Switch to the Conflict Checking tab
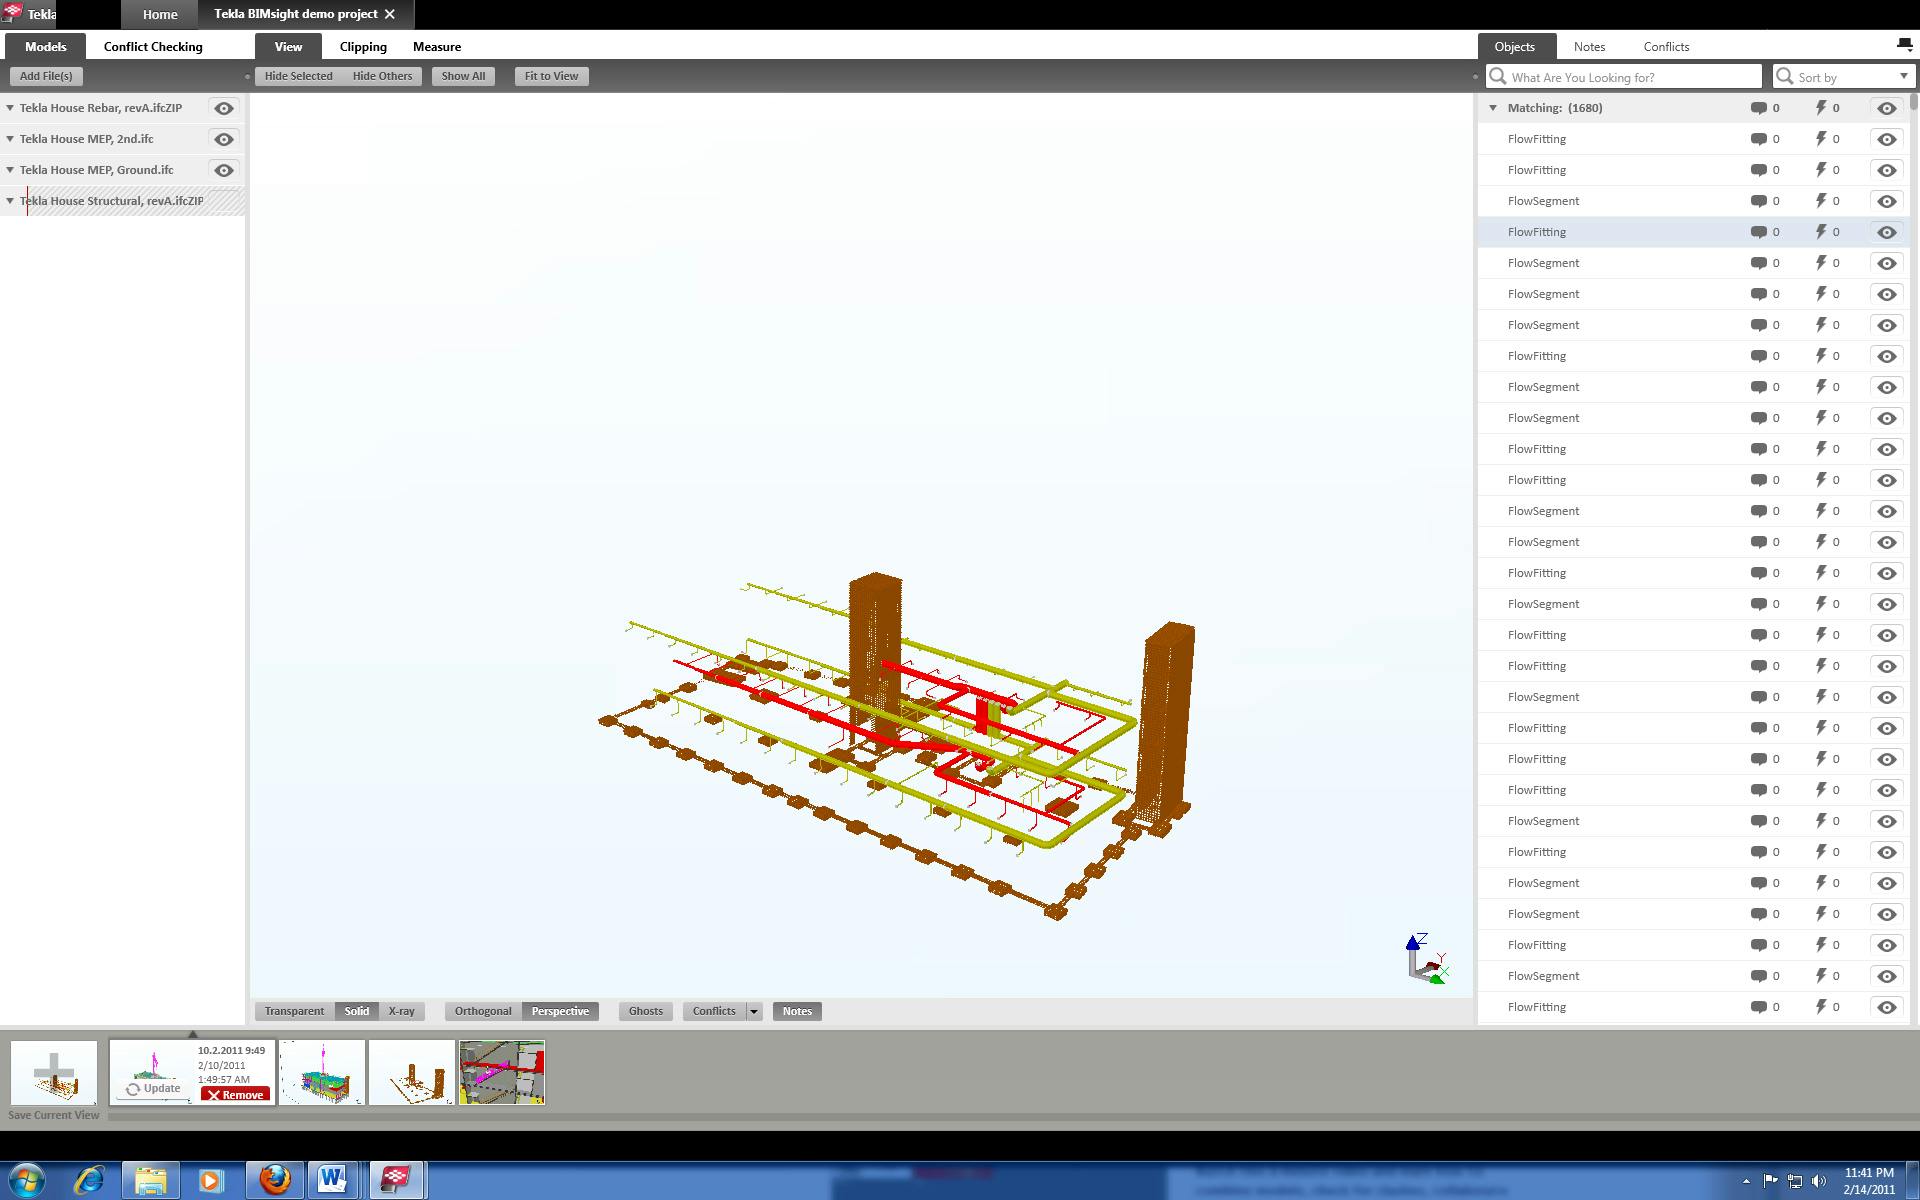This screenshot has width=1920, height=1200. [x=153, y=46]
